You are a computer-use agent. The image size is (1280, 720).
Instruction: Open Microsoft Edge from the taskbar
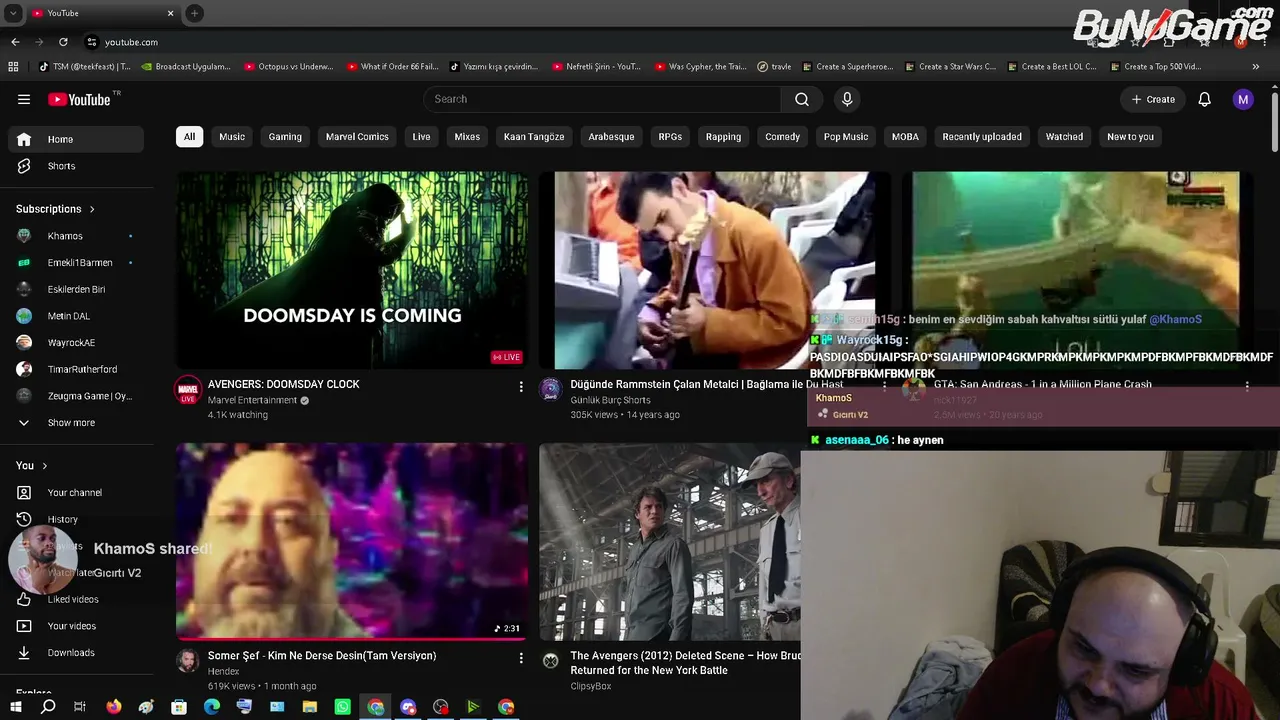coord(212,707)
